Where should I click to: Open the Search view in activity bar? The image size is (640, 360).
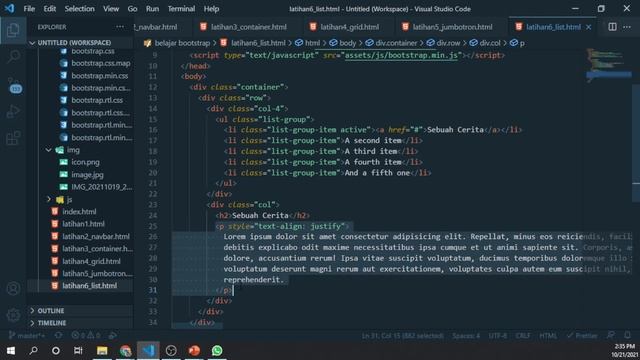(x=13, y=57)
